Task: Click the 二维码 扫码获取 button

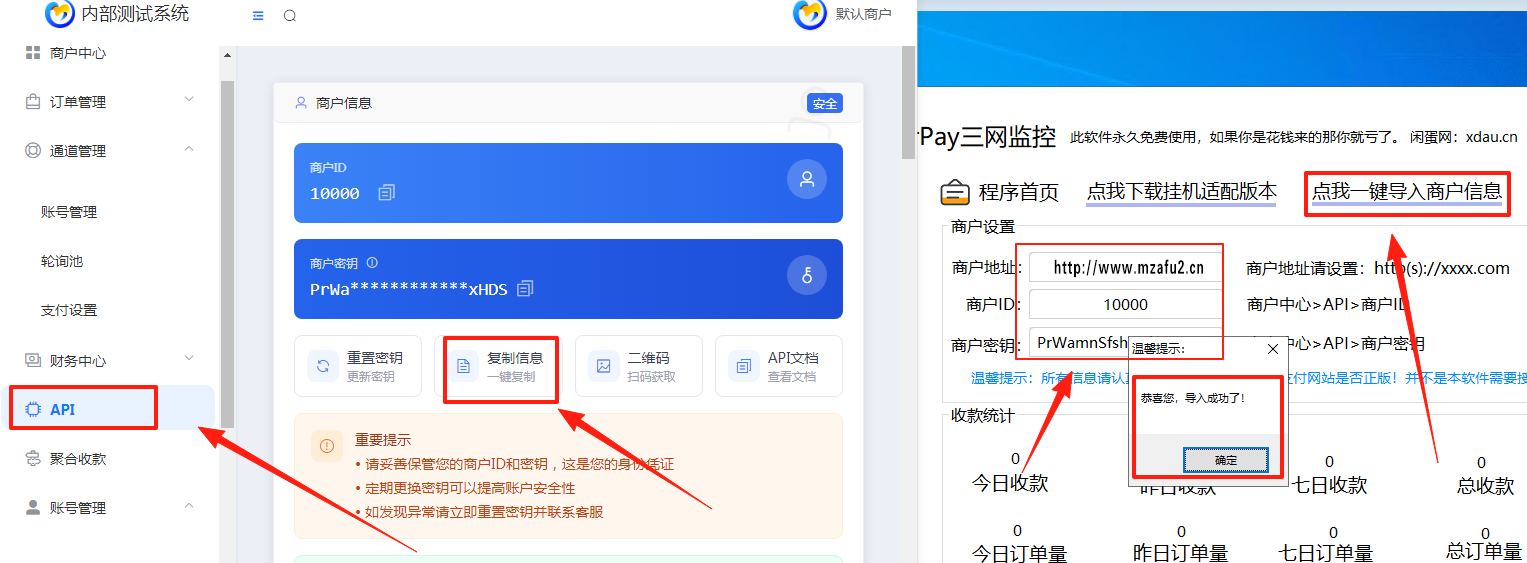Action: [x=639, y=366]
